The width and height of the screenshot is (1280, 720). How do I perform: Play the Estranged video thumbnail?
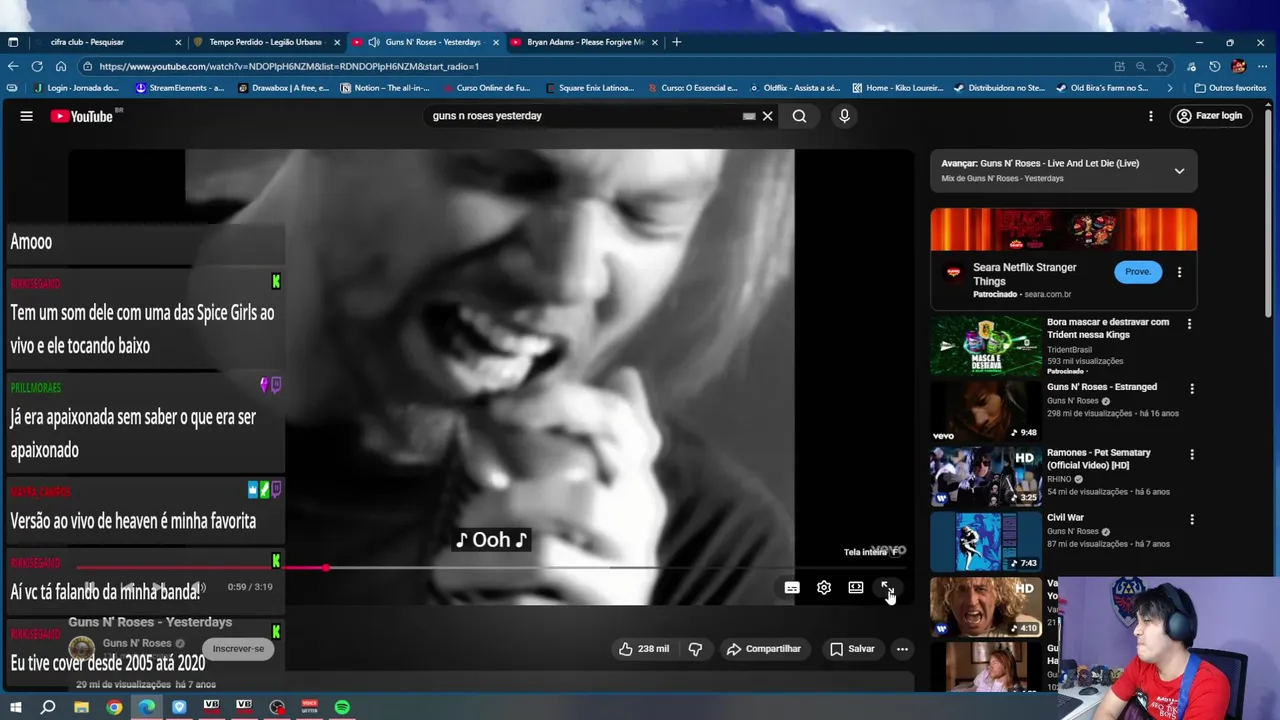point(986,411)
